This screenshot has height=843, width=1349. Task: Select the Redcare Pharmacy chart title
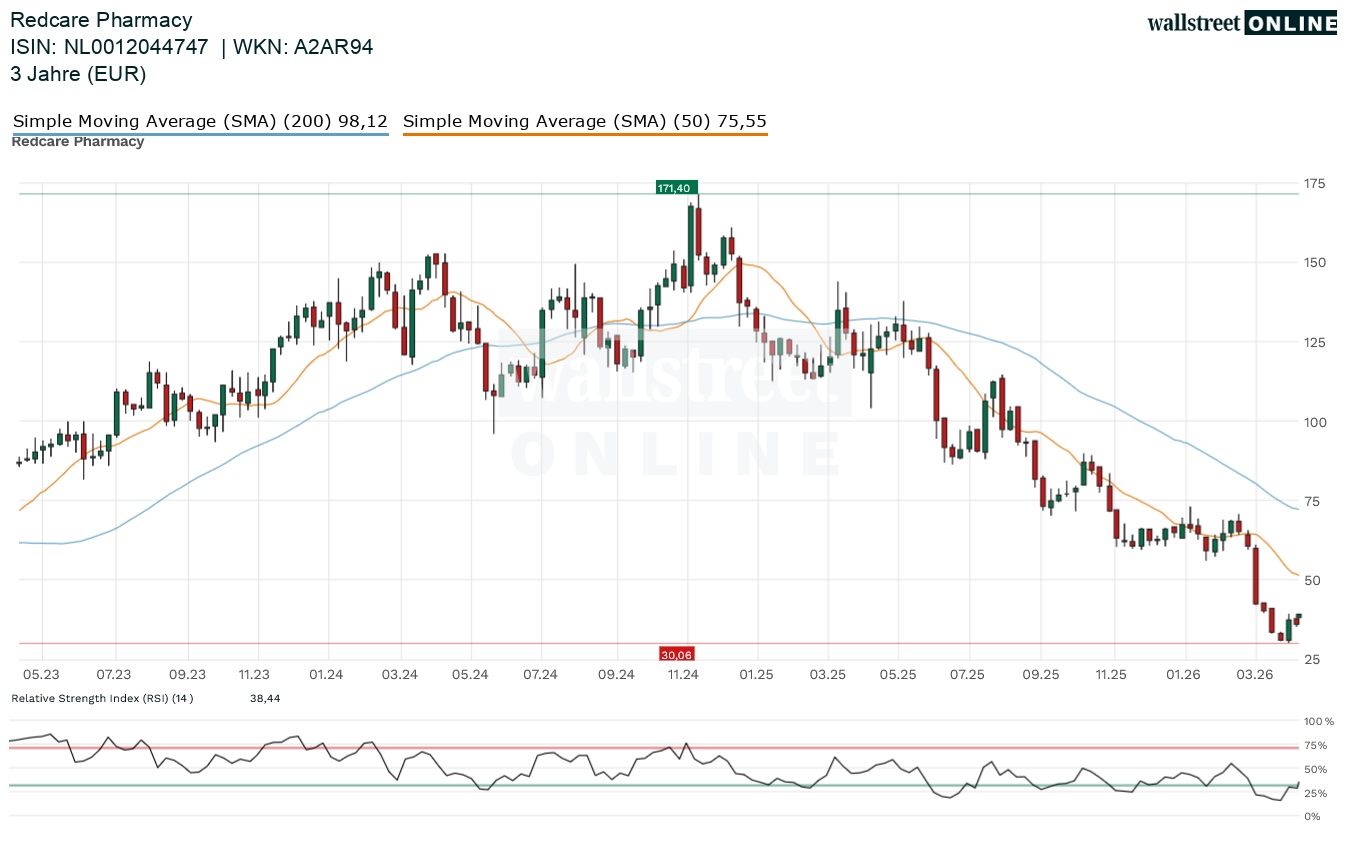pyautogui.click(x=101, y=20)
